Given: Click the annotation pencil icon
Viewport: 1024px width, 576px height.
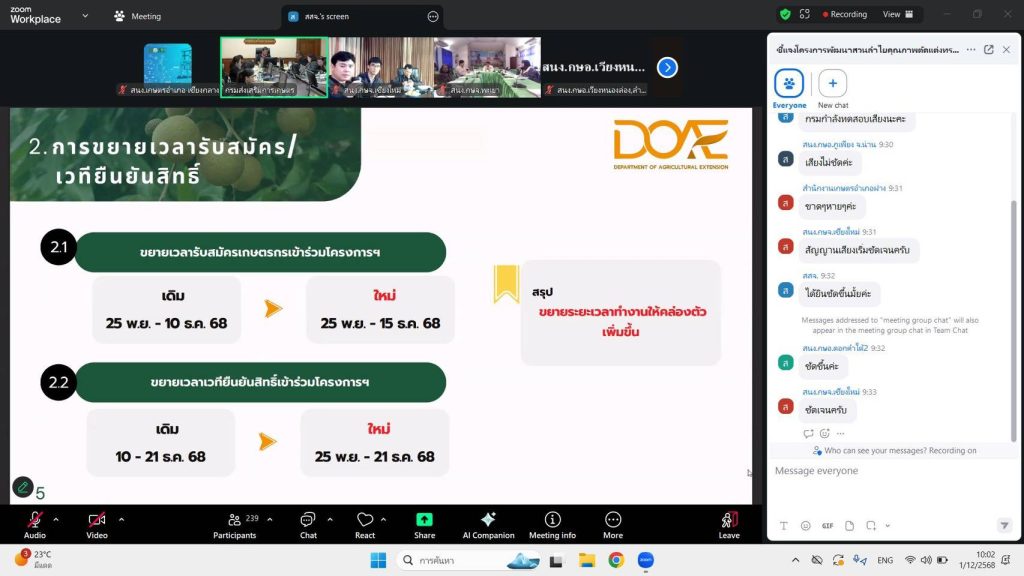Looking at the screenshot, I should pos(23,488).
